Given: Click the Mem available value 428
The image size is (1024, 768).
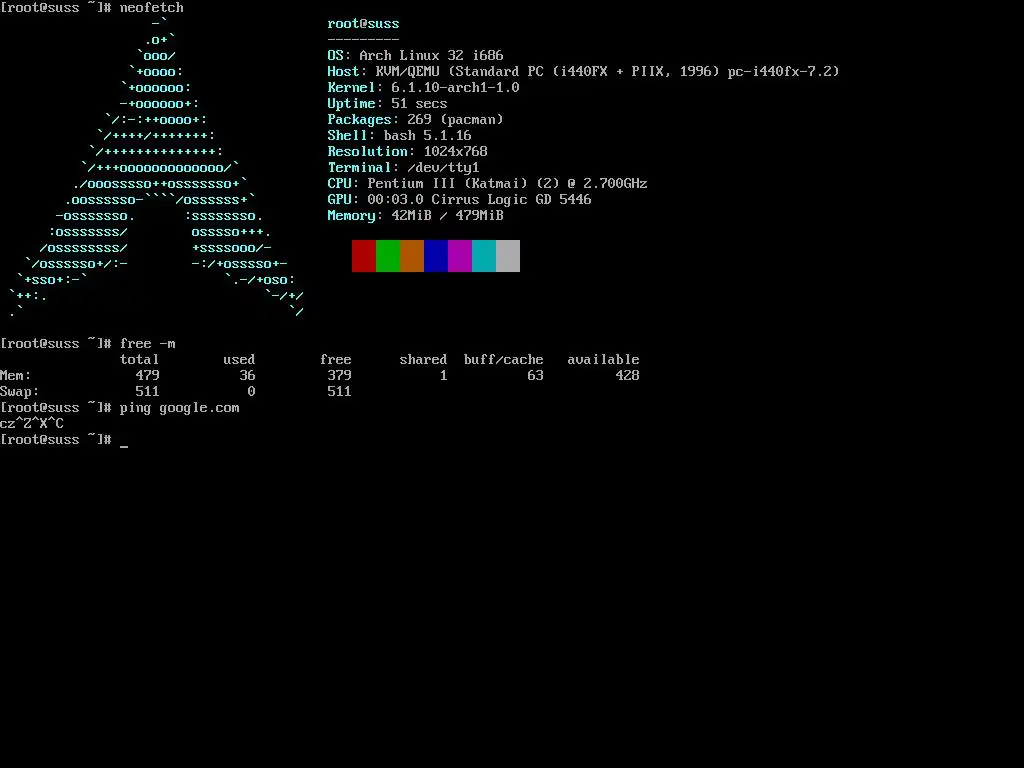Looking at the screenshot, I should tap(628, 376).
